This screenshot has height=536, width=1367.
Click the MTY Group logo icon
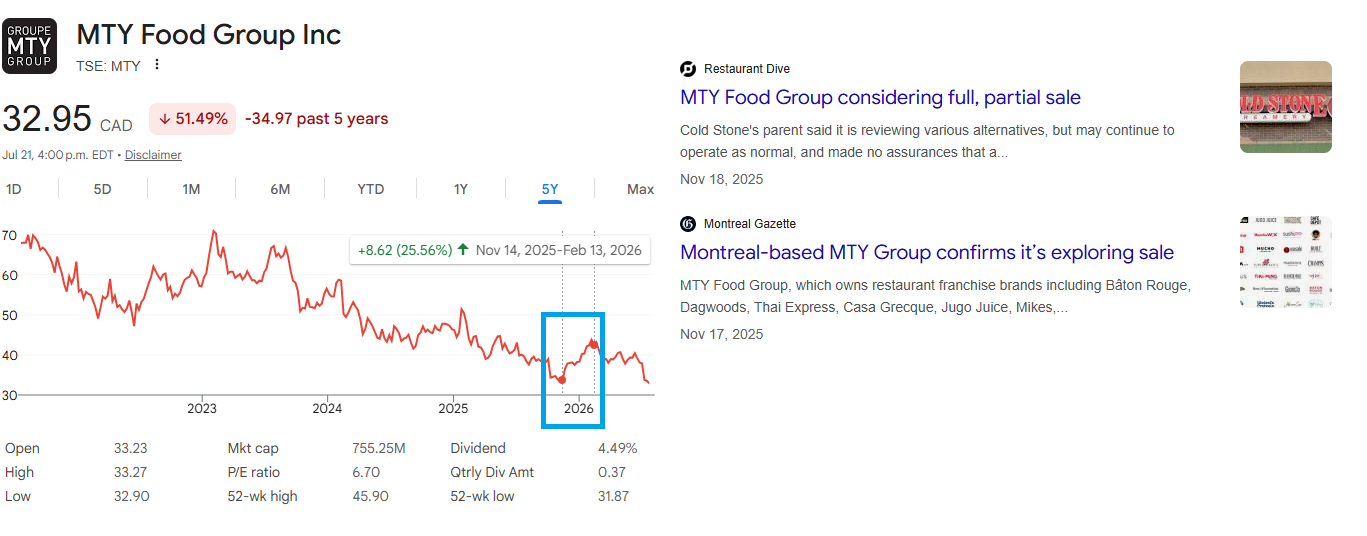tap(30, 46)
